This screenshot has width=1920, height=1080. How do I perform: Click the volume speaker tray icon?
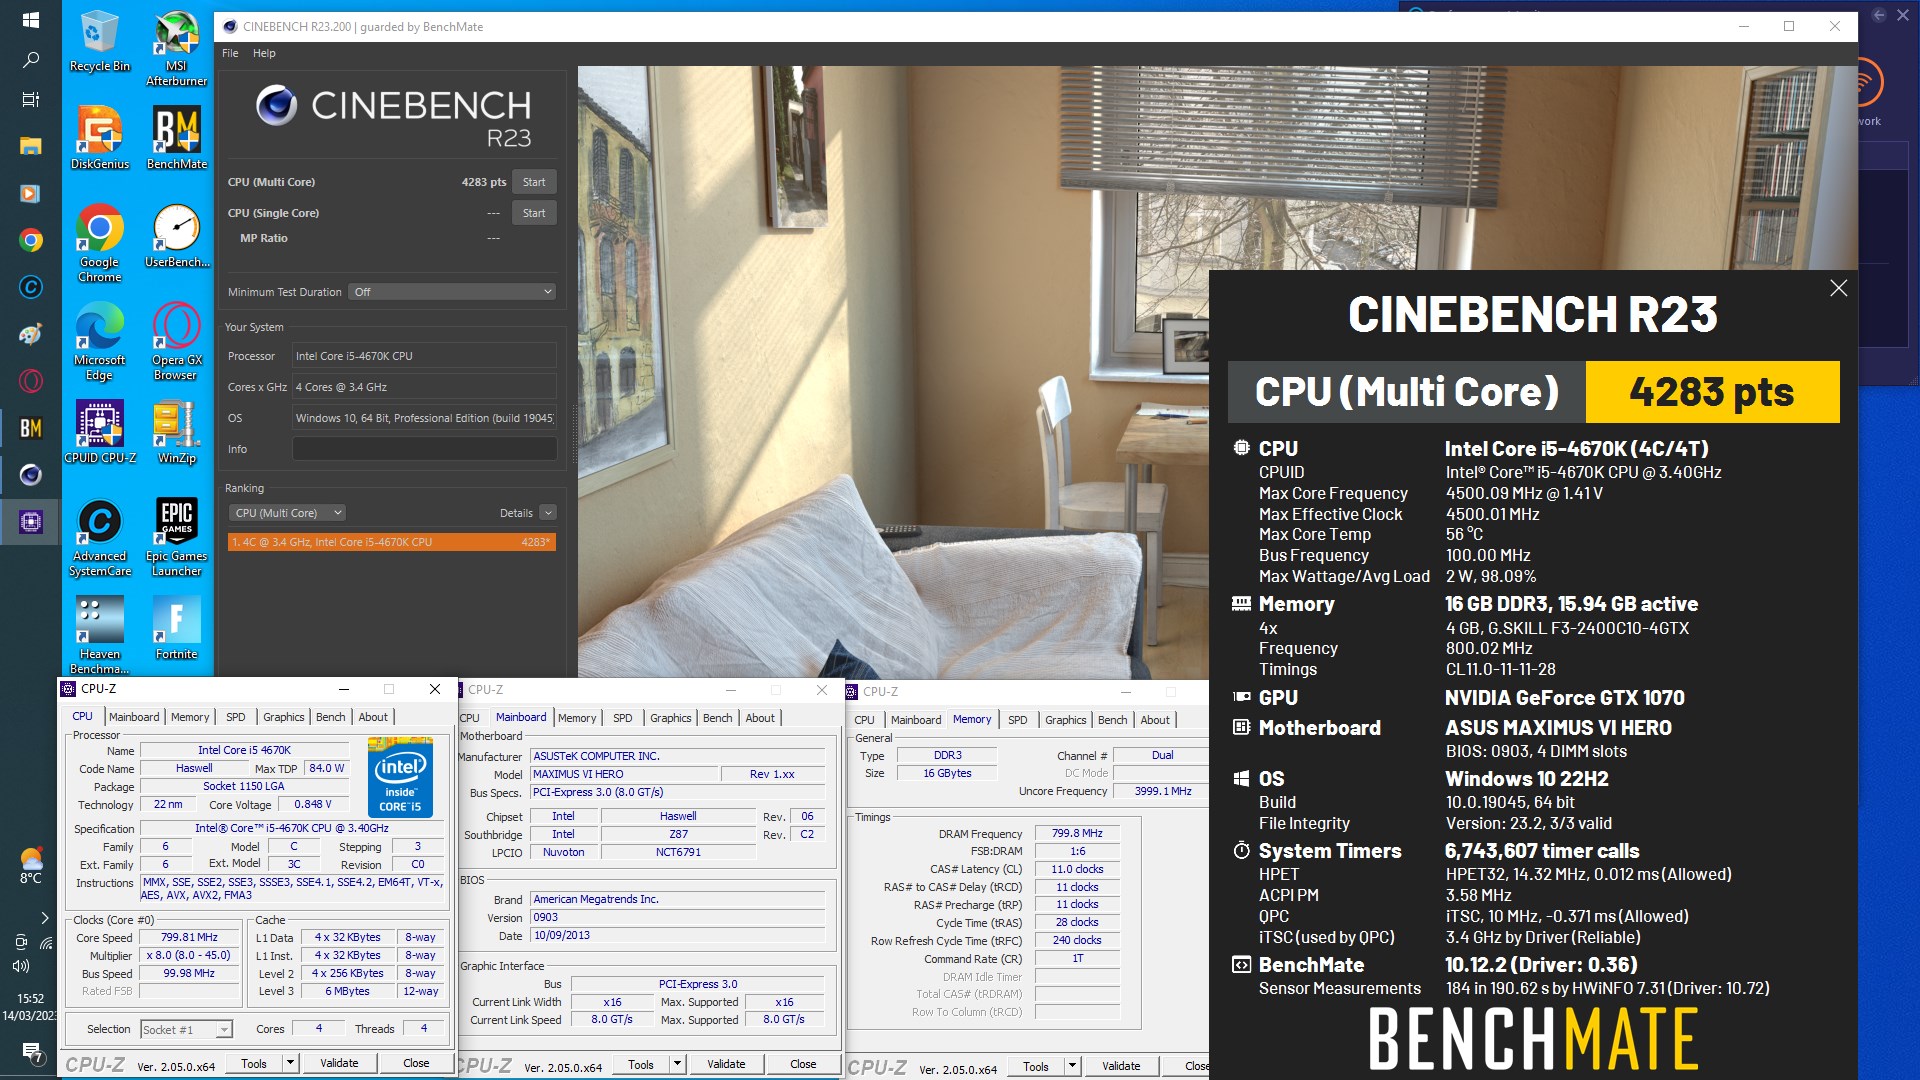click(21, 966)
